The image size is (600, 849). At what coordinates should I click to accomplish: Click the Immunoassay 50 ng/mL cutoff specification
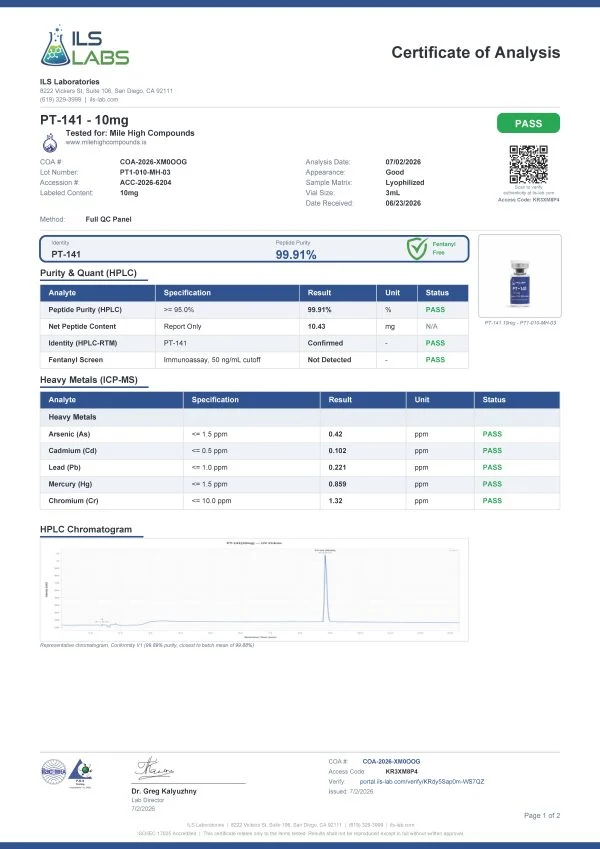(x=212, y=360)
